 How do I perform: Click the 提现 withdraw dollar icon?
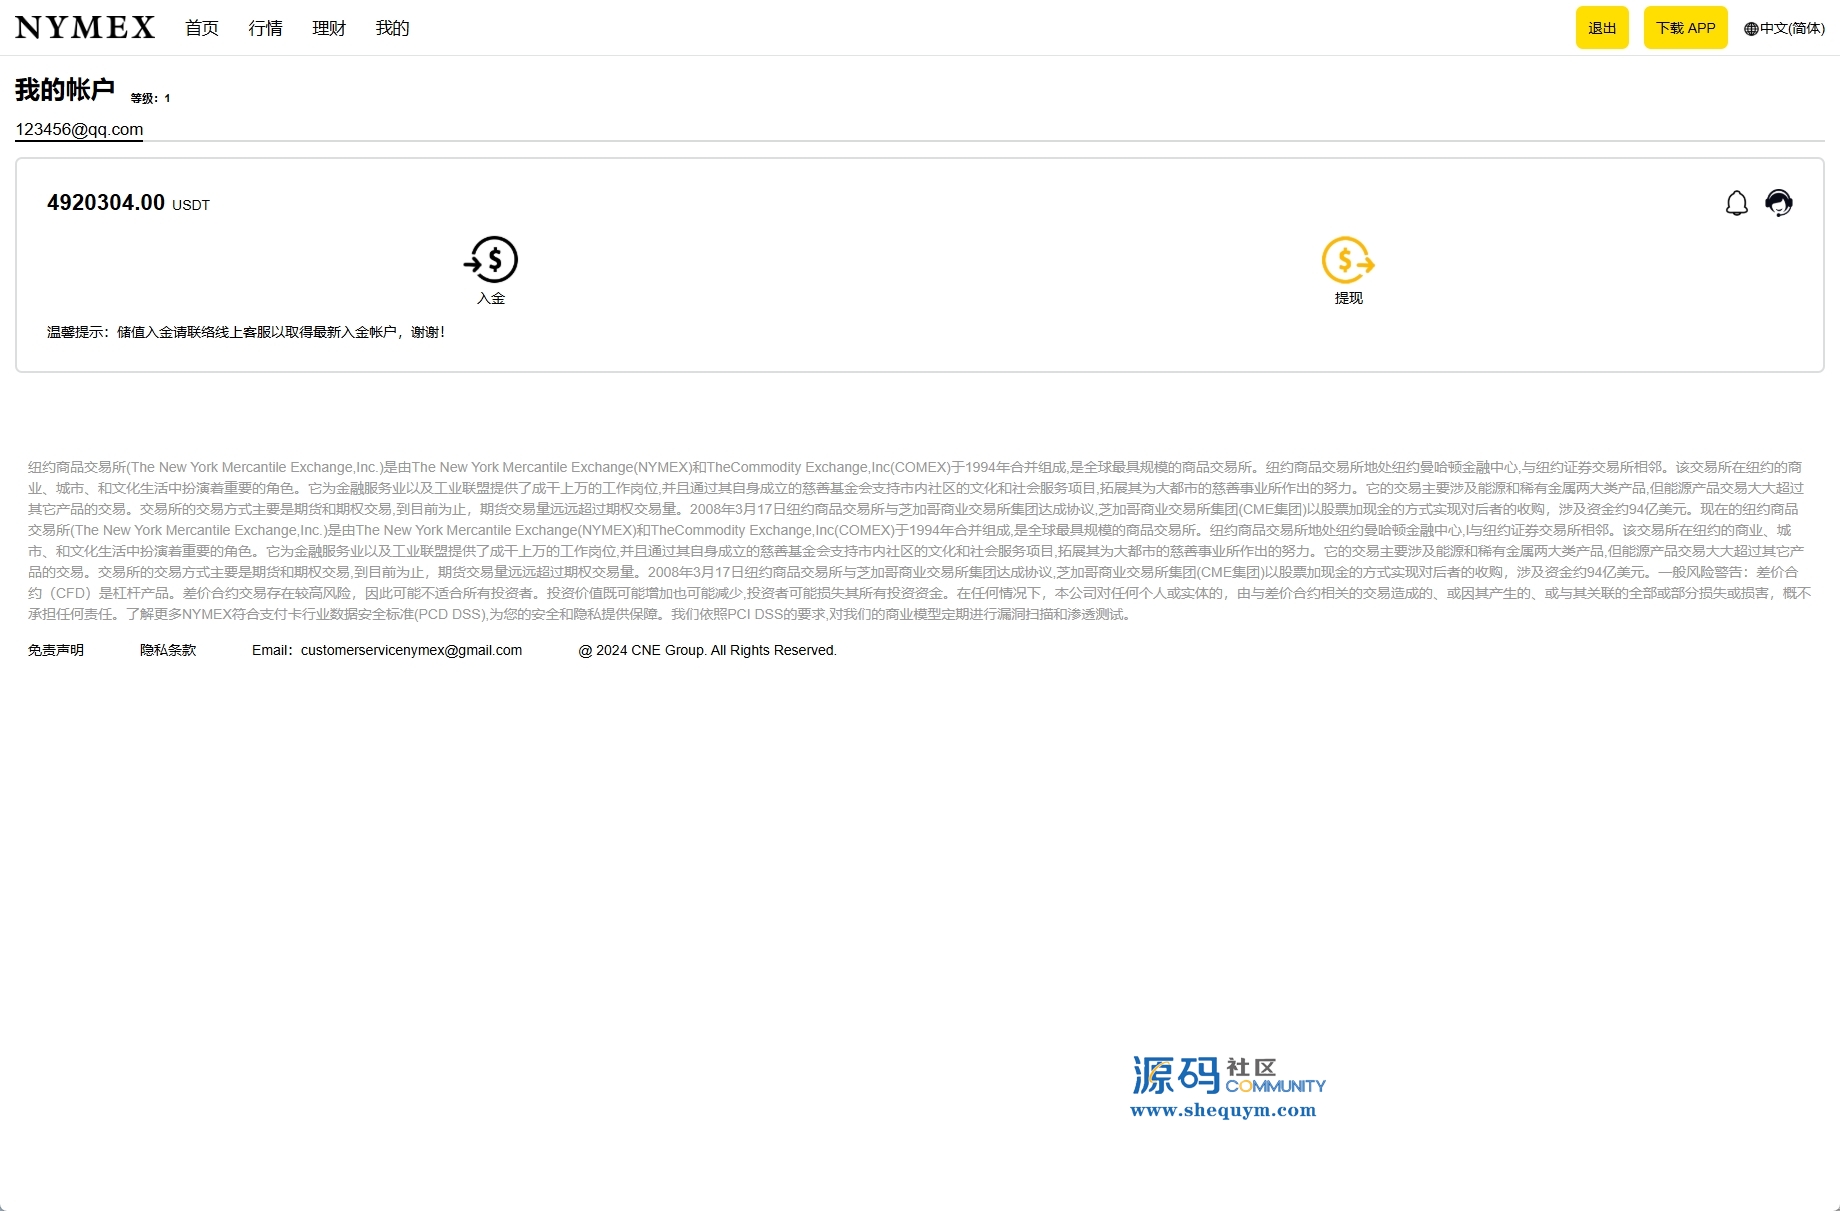pos(1348,261)
